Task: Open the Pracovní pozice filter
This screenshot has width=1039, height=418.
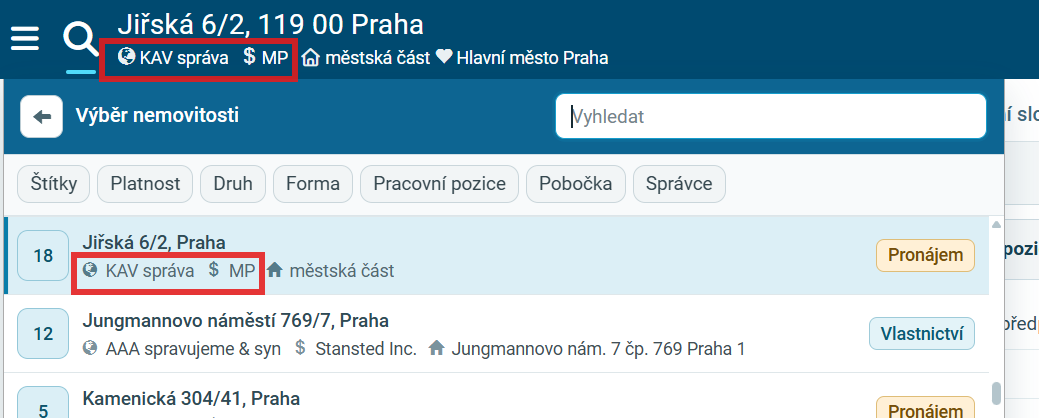Action: (439, 183)
